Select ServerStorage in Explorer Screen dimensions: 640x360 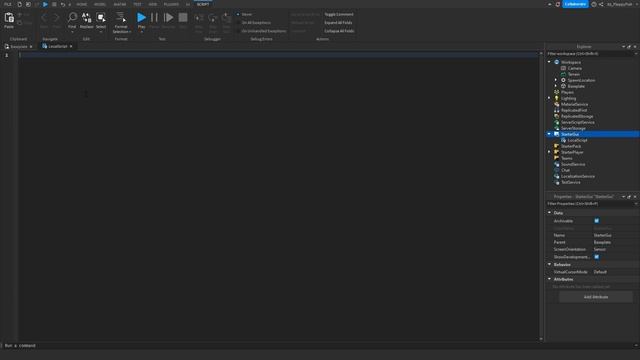point(573,128)
